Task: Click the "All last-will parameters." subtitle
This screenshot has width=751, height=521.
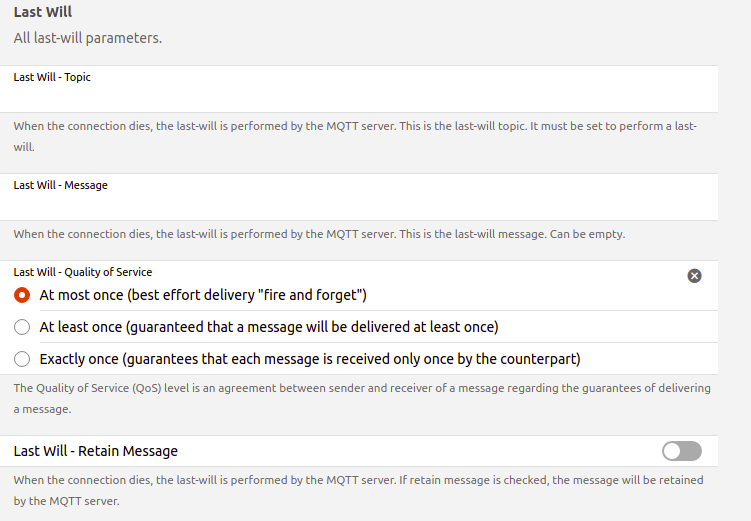Action: (x=87, y=38)
